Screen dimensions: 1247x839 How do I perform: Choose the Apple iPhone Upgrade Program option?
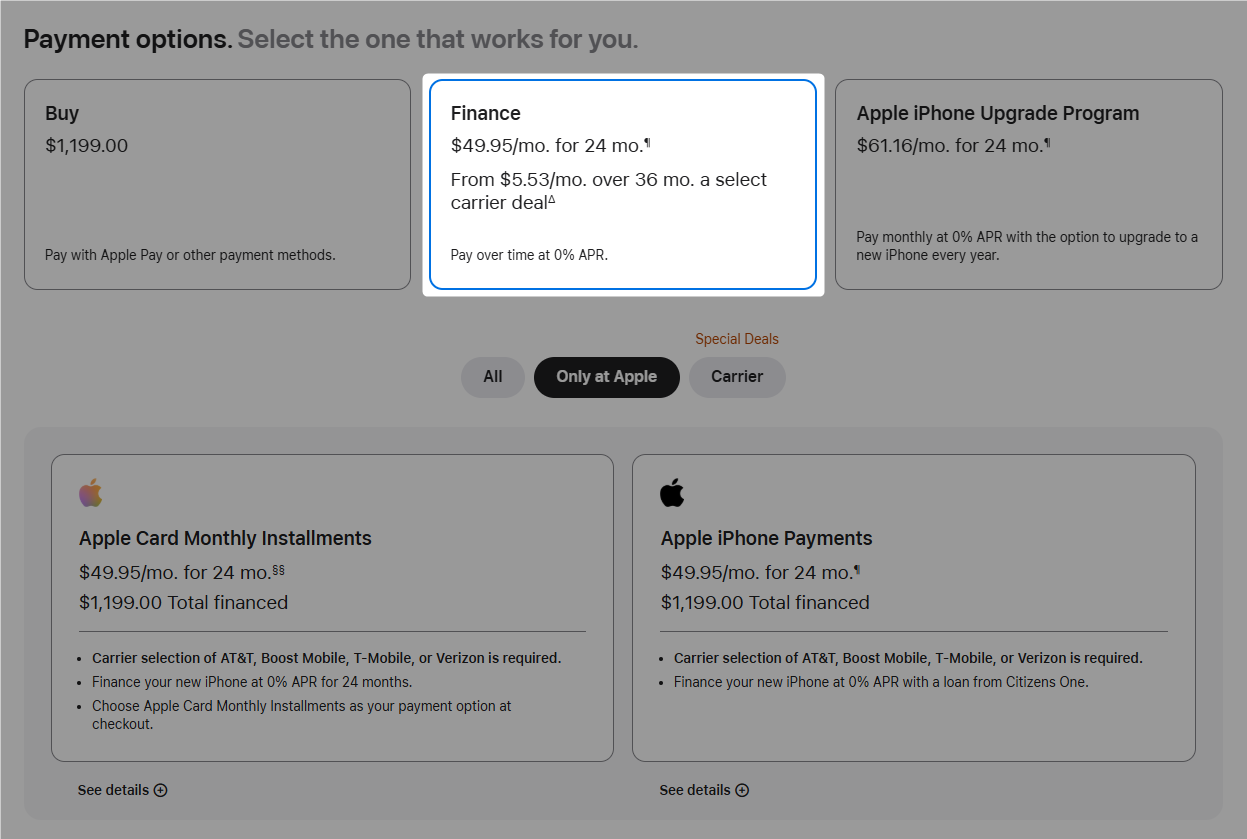pos(1028,184)
